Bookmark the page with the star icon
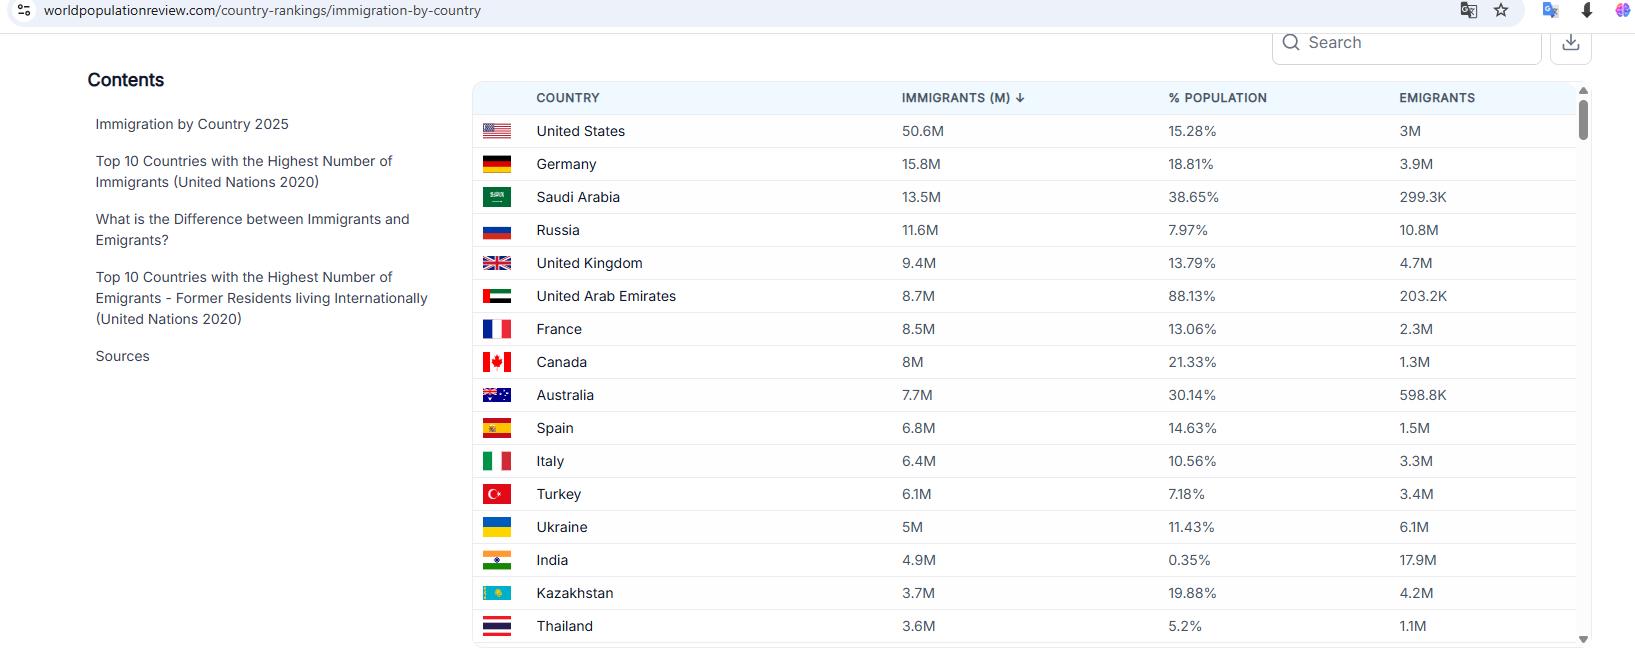Screen dimensions: 1635x653 1501,10
